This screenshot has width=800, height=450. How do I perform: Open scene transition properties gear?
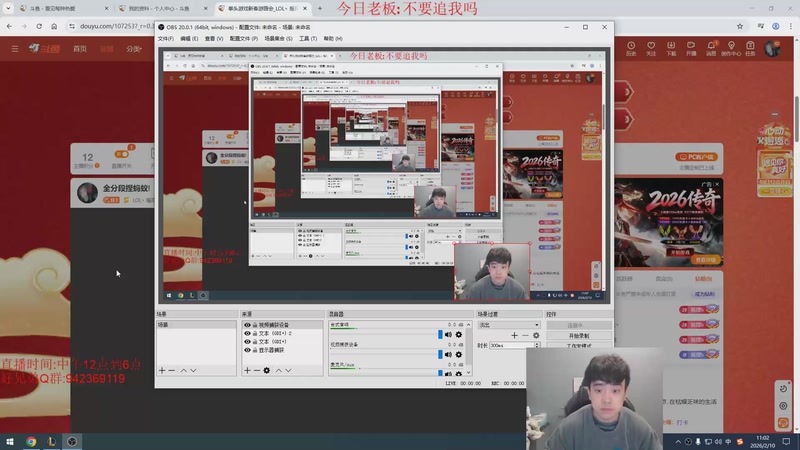pos(536,335)
